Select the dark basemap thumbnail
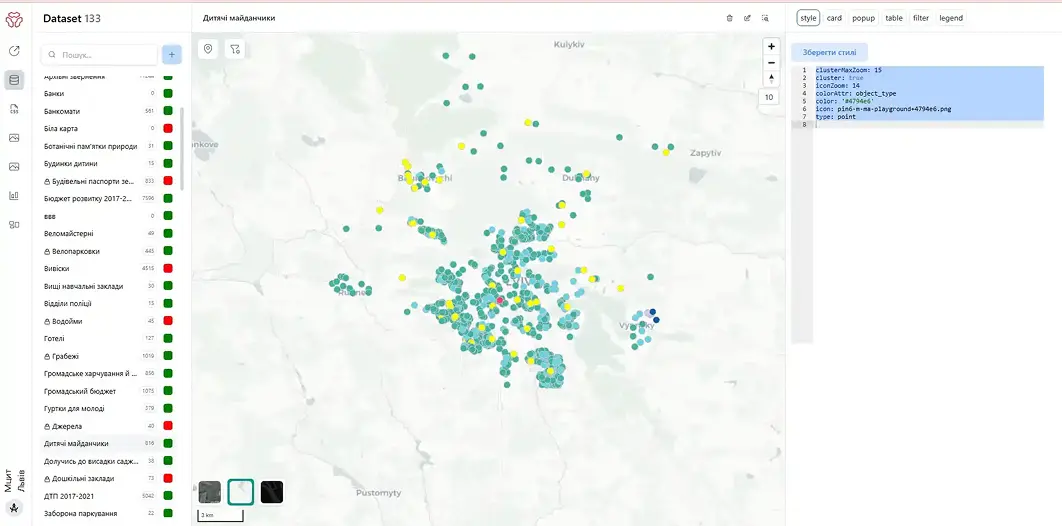 [272, 492]
